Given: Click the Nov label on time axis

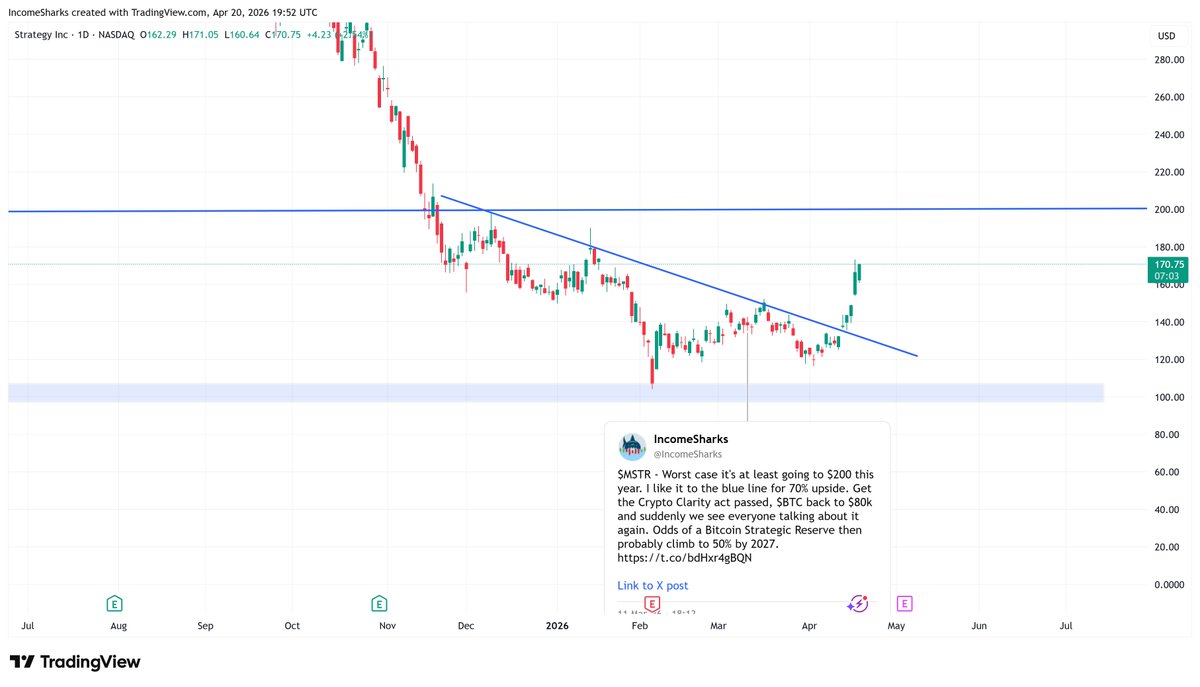Looking at the screenshot, I should pyautogui.click(x=388, y=627).
